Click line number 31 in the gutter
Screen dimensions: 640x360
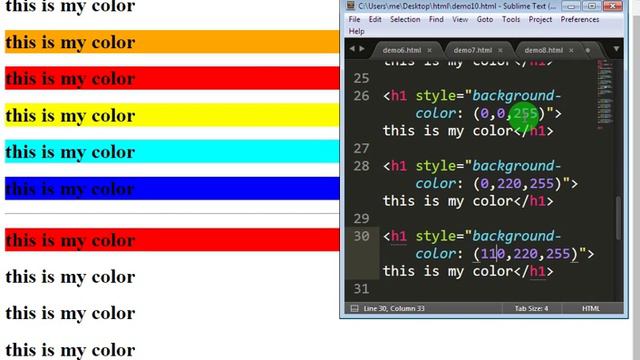(361, 289)
